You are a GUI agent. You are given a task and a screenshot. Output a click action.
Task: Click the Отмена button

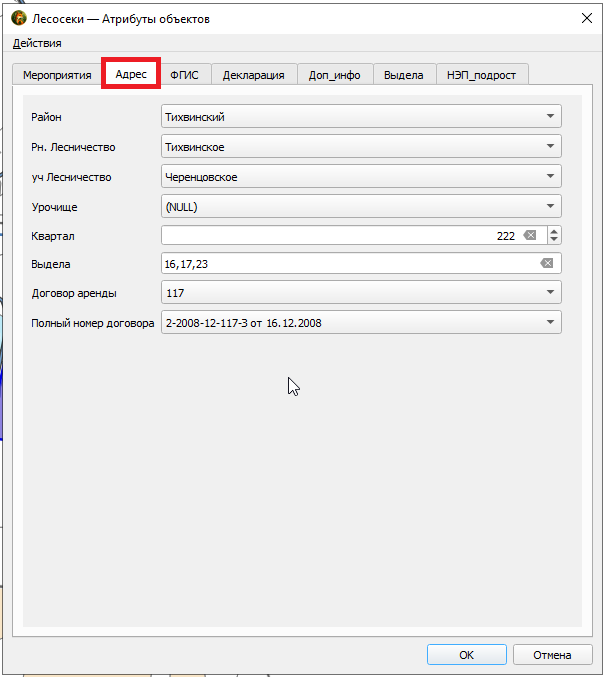point(552,655)
